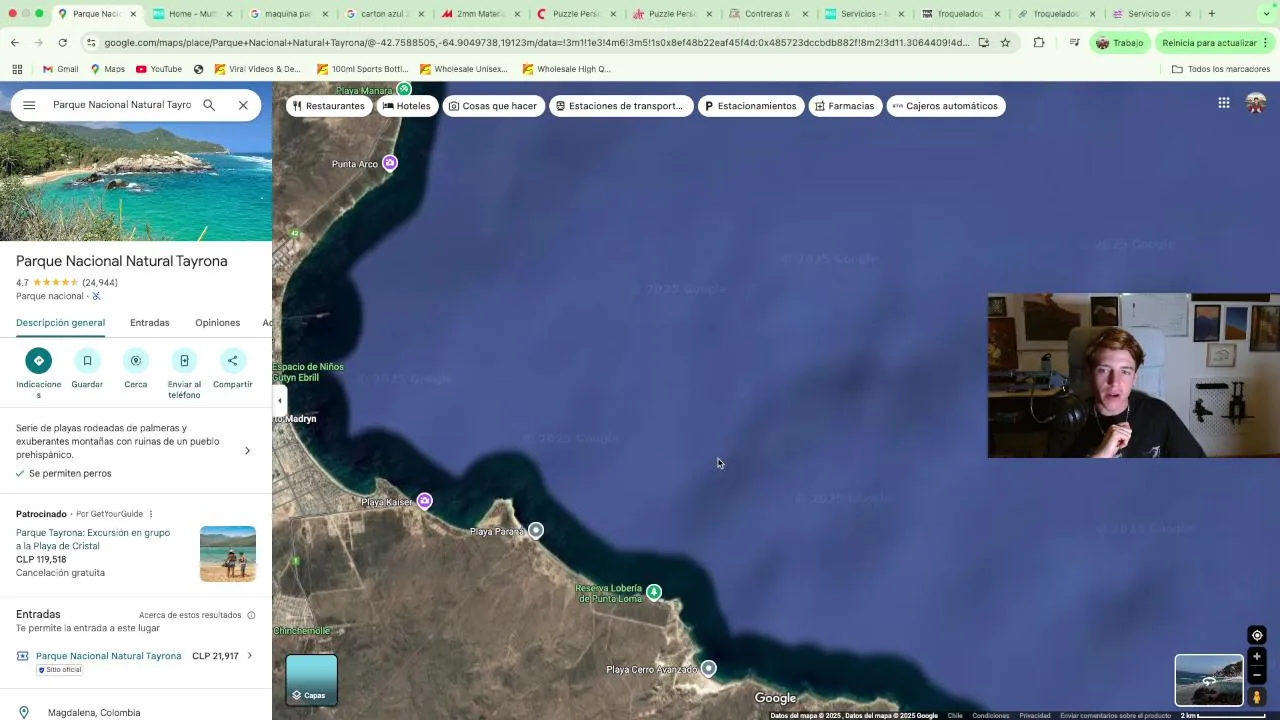
Task: Reload the page with browser refresh
Action: [x=62, y=43]
